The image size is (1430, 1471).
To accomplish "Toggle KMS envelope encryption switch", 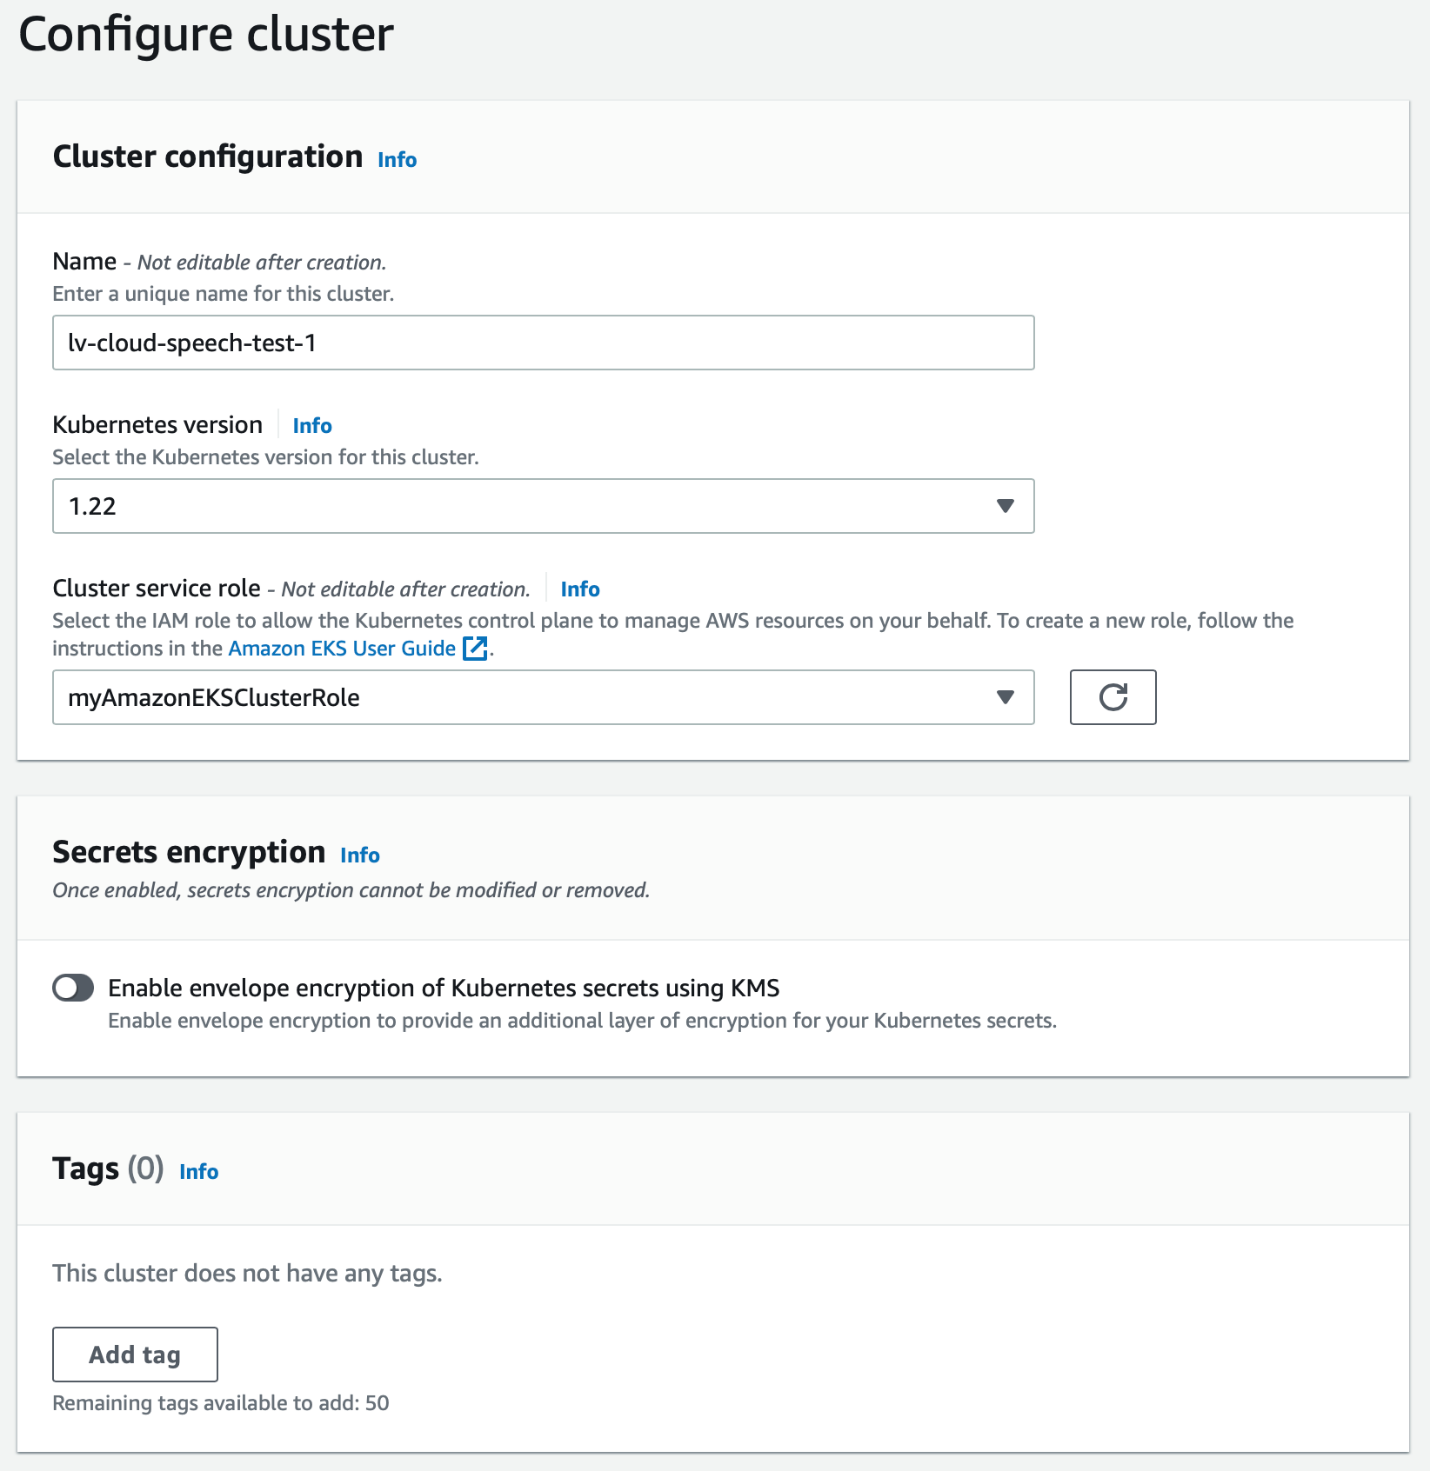I will [73, 988].
